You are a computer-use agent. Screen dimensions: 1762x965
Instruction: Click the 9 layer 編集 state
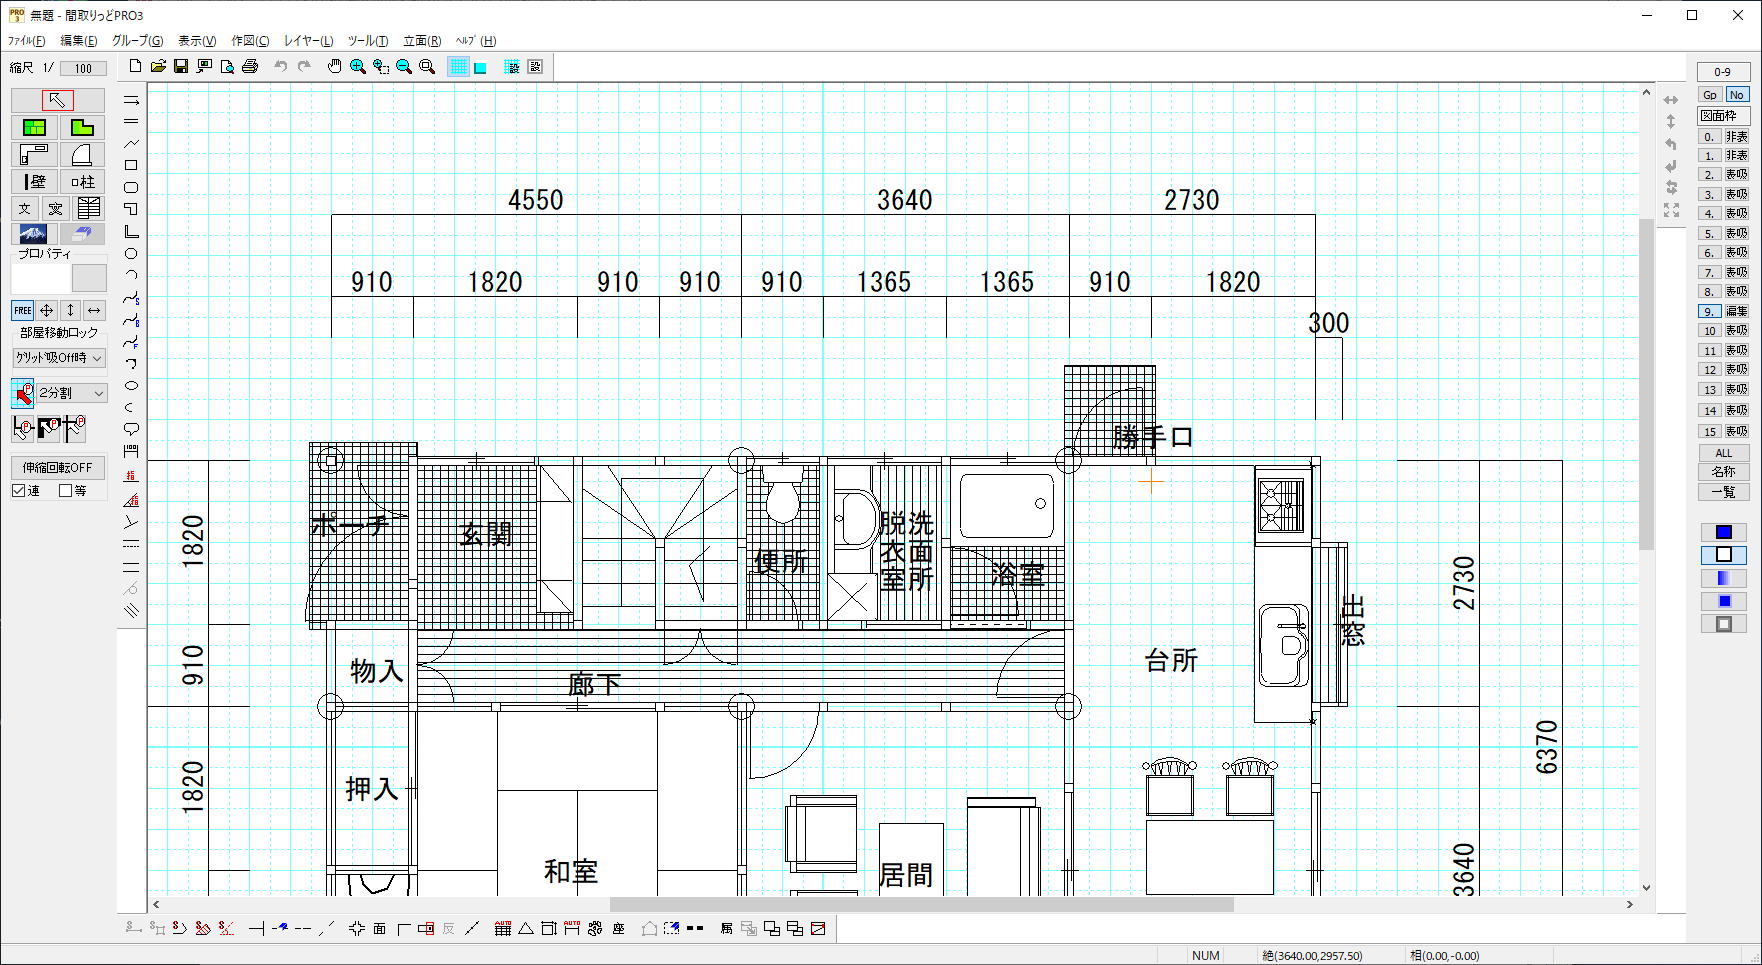click(1736, 311)
